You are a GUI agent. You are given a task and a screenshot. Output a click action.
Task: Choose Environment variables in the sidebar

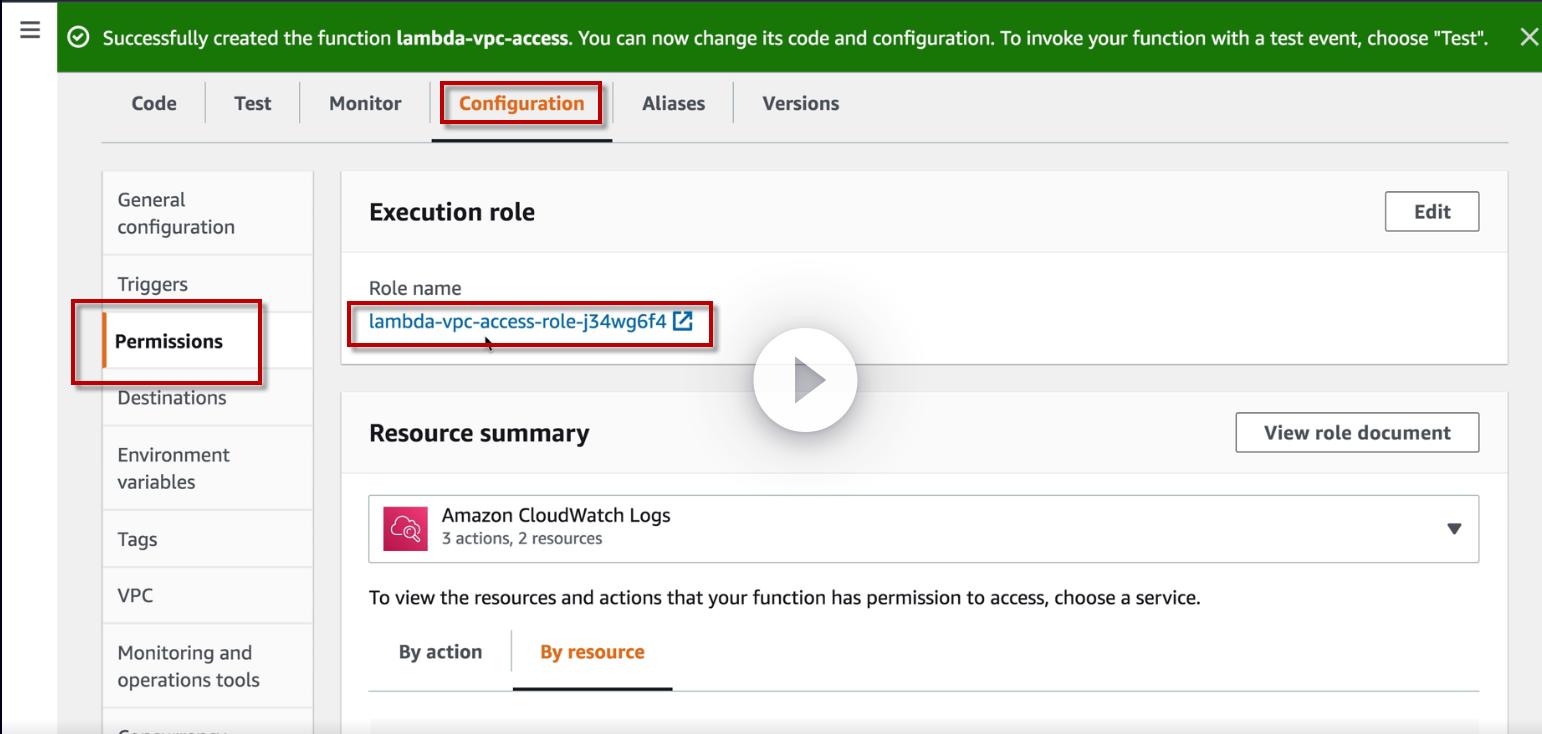pyautogui.click(x=173, y=468)
